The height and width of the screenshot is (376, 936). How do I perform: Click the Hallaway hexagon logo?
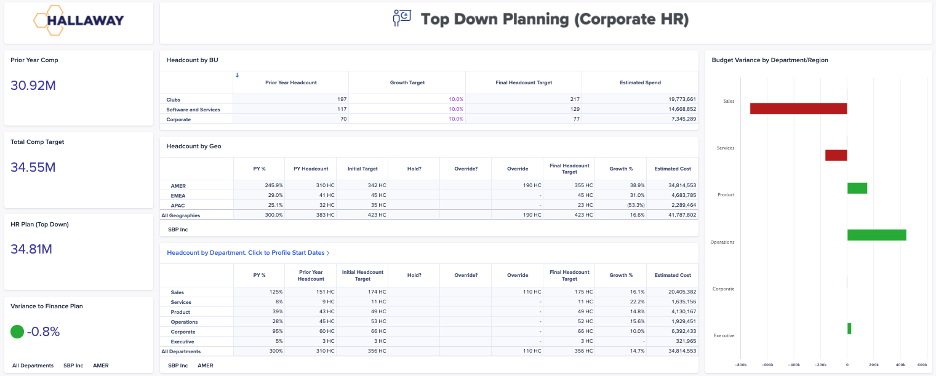click(78, 20)
